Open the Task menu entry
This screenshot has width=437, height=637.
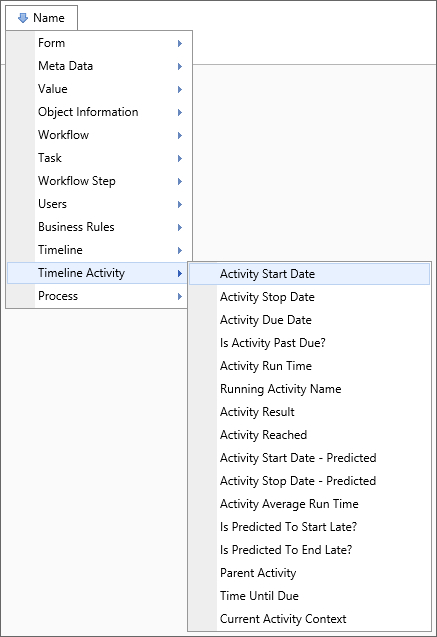[x=99, y=158]
